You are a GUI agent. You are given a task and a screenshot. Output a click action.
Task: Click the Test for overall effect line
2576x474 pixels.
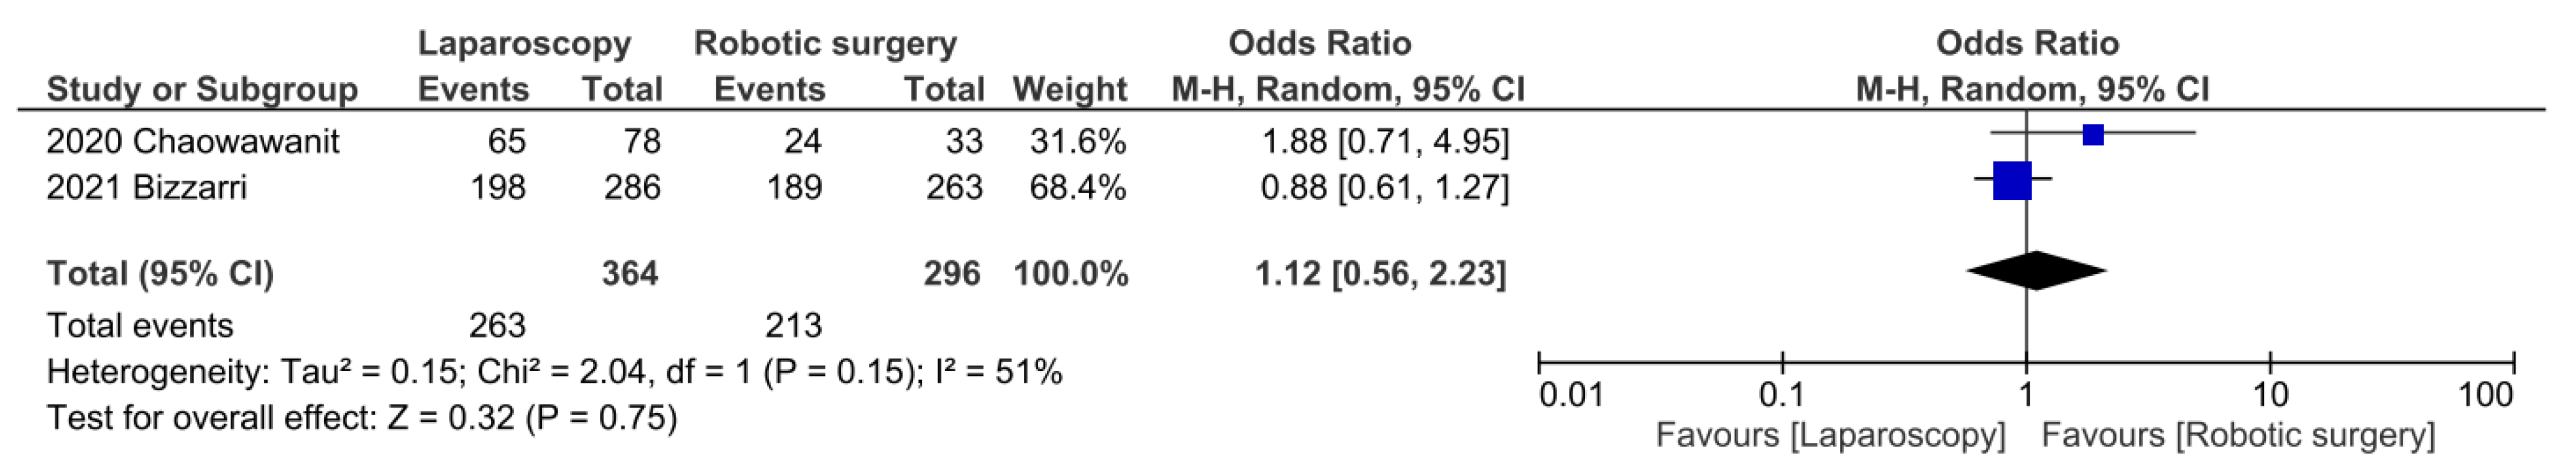[362, 417]
